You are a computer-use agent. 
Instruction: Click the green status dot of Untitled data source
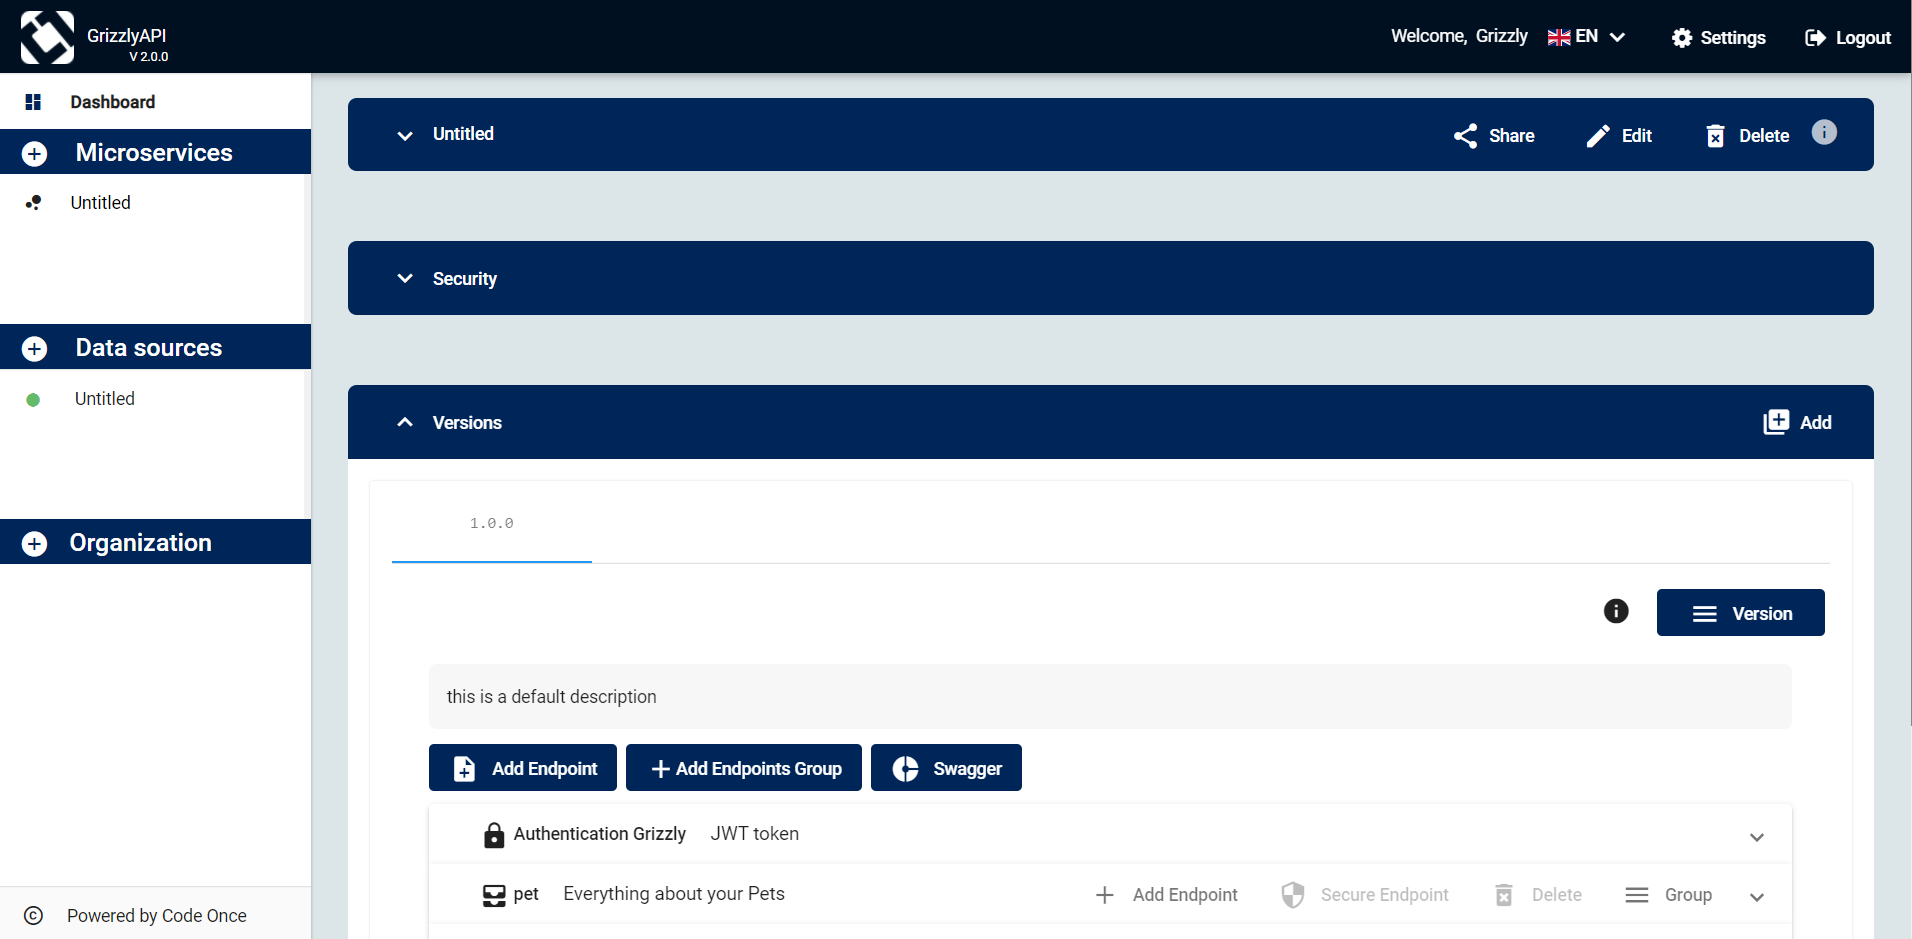(33, 400)
